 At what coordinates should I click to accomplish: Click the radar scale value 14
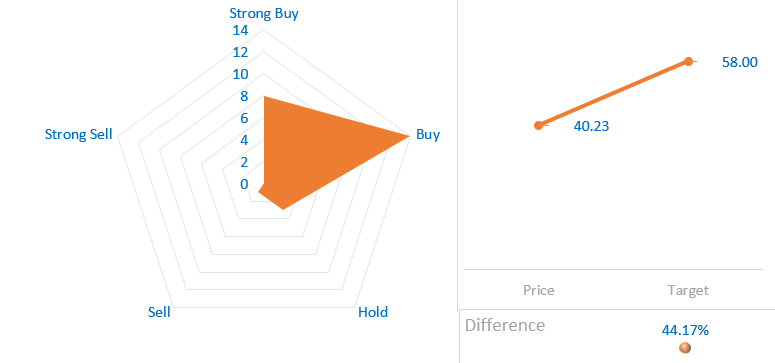[240, 31]
